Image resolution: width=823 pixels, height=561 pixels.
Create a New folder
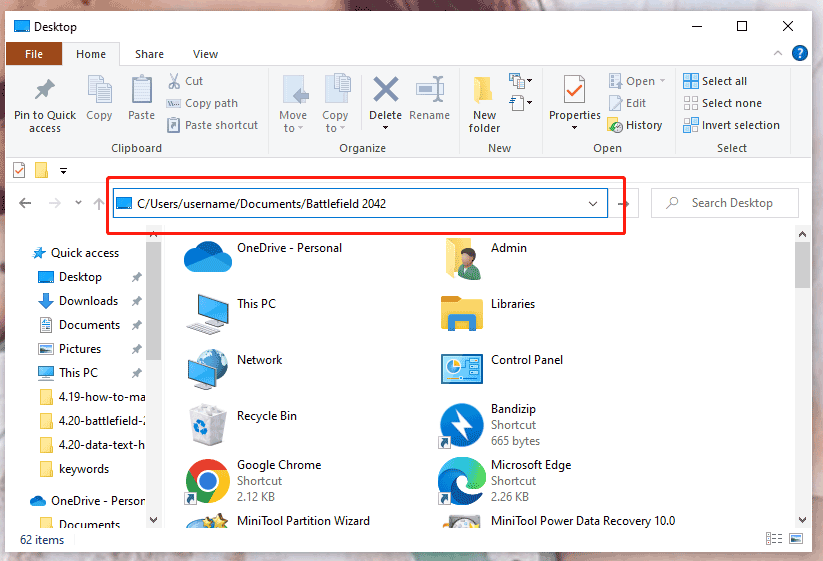484,104
